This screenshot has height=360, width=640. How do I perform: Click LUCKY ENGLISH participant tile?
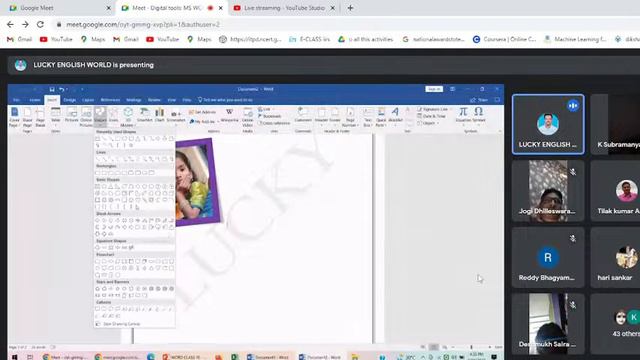548,124
